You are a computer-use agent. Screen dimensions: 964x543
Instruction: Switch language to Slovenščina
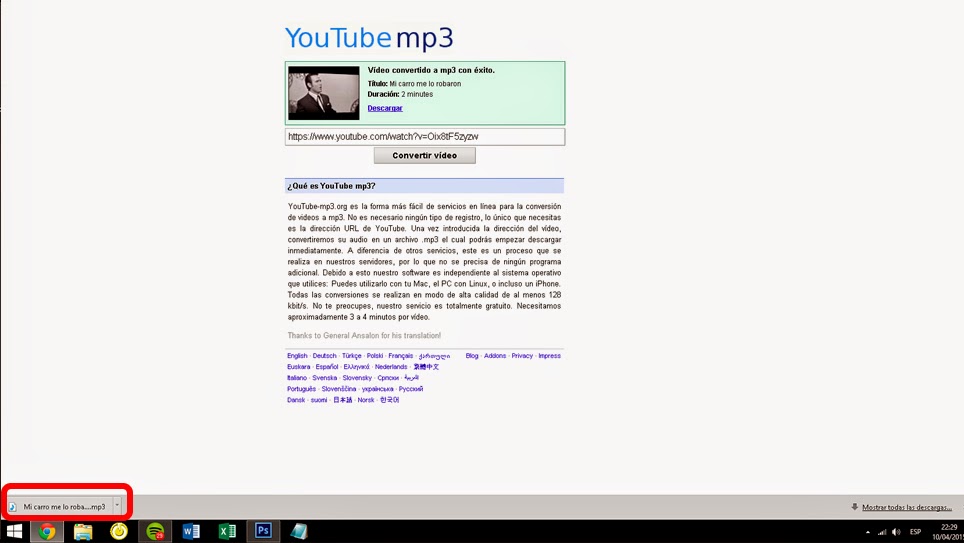click(x=339, y=389)
